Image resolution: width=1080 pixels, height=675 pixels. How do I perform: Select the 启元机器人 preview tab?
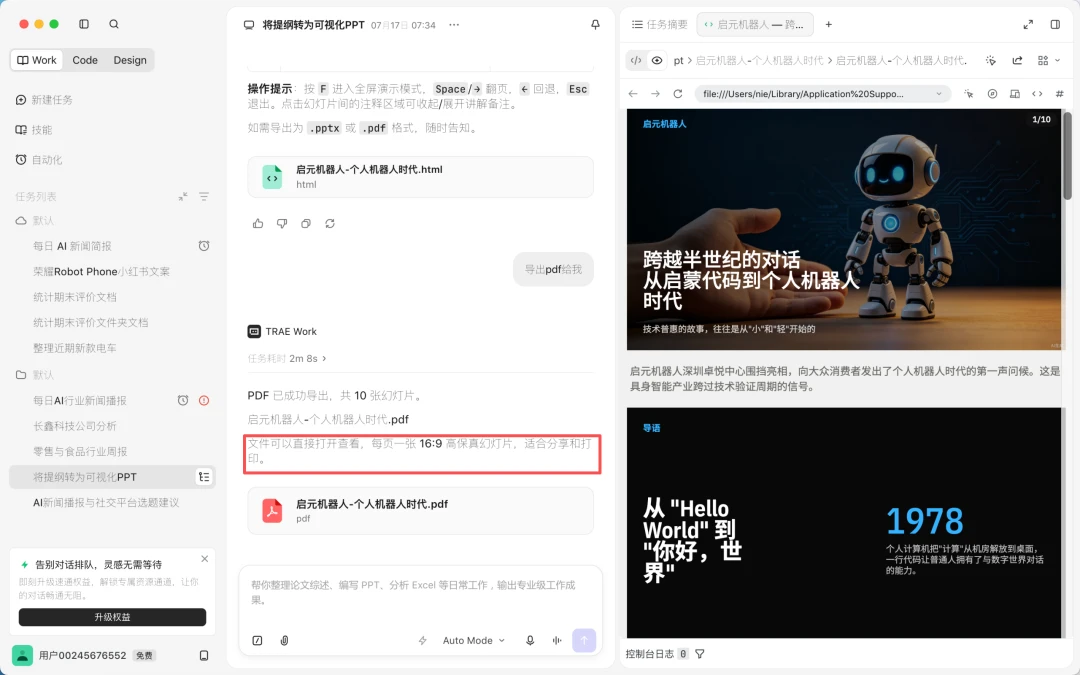(x=755, y=24)
